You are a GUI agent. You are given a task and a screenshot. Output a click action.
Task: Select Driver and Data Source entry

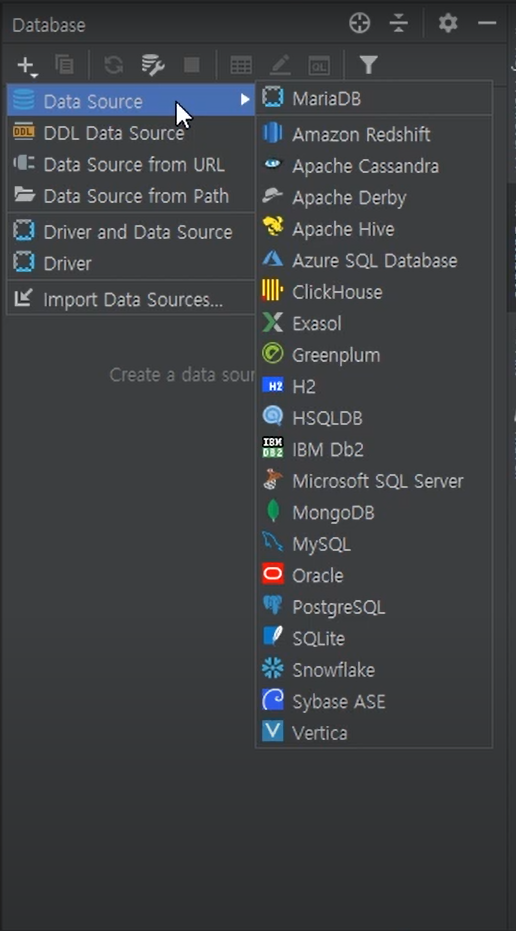131,232
